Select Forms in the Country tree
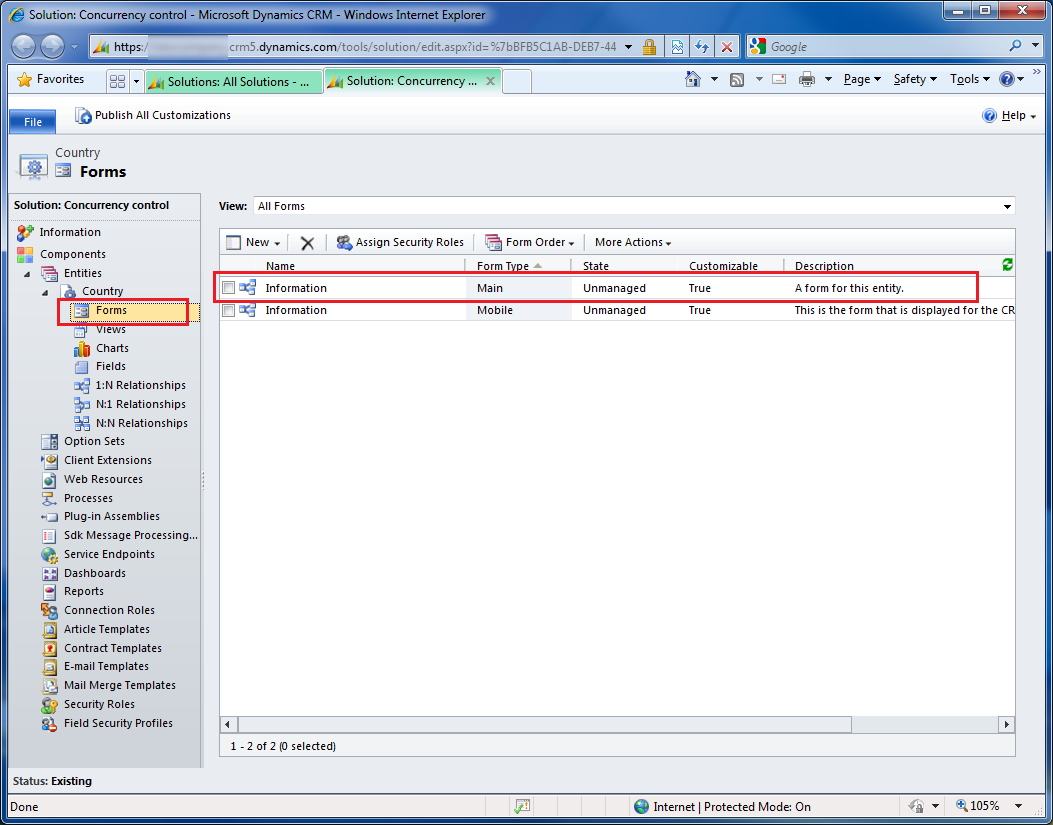 (x=111, y=310)
